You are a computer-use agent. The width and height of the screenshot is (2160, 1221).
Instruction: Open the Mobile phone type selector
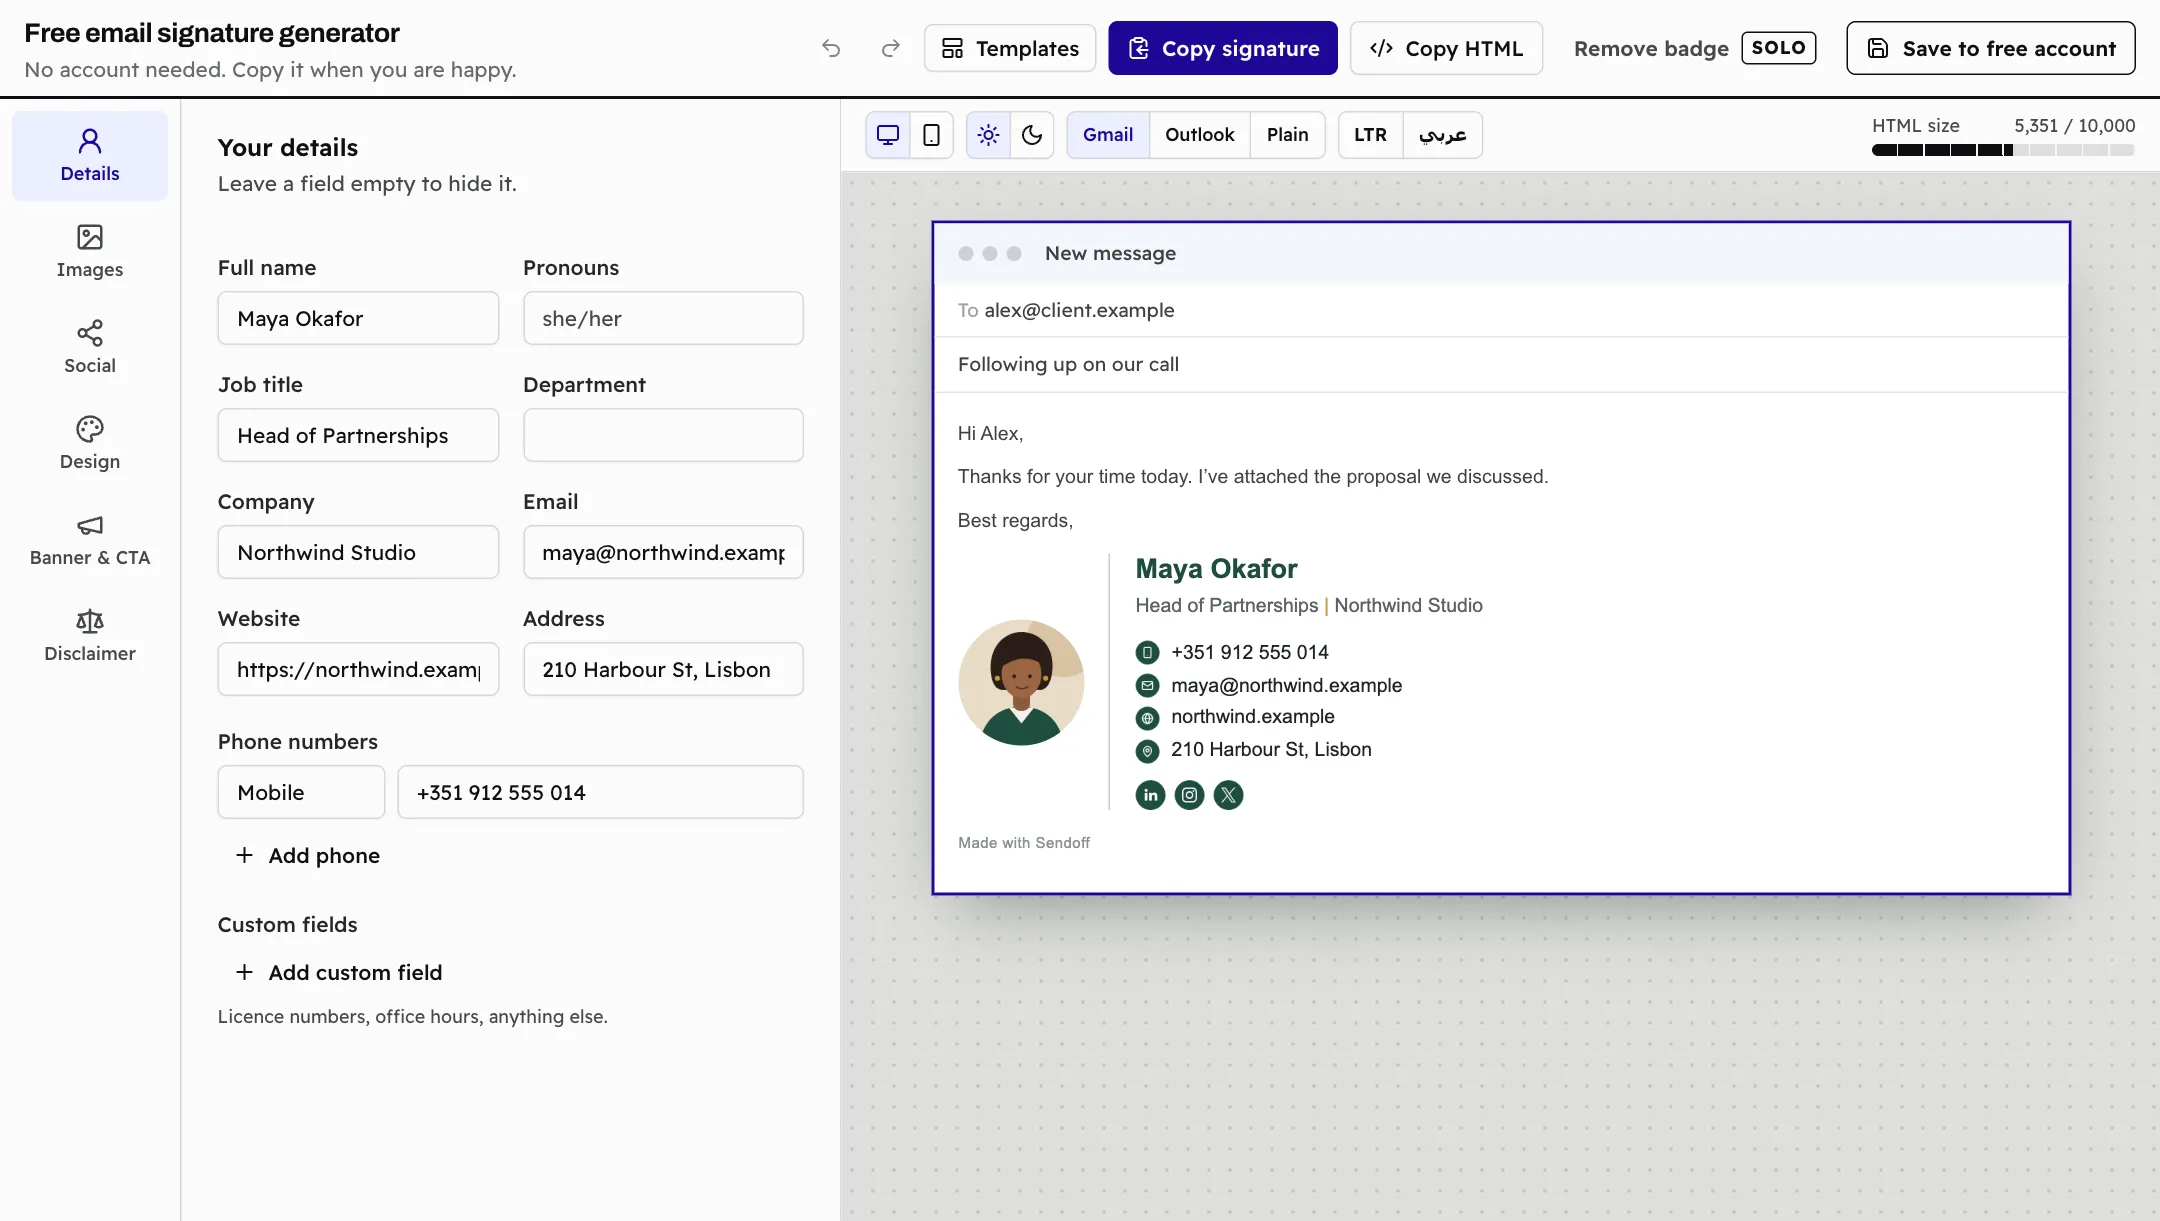(x=301, y=792)
